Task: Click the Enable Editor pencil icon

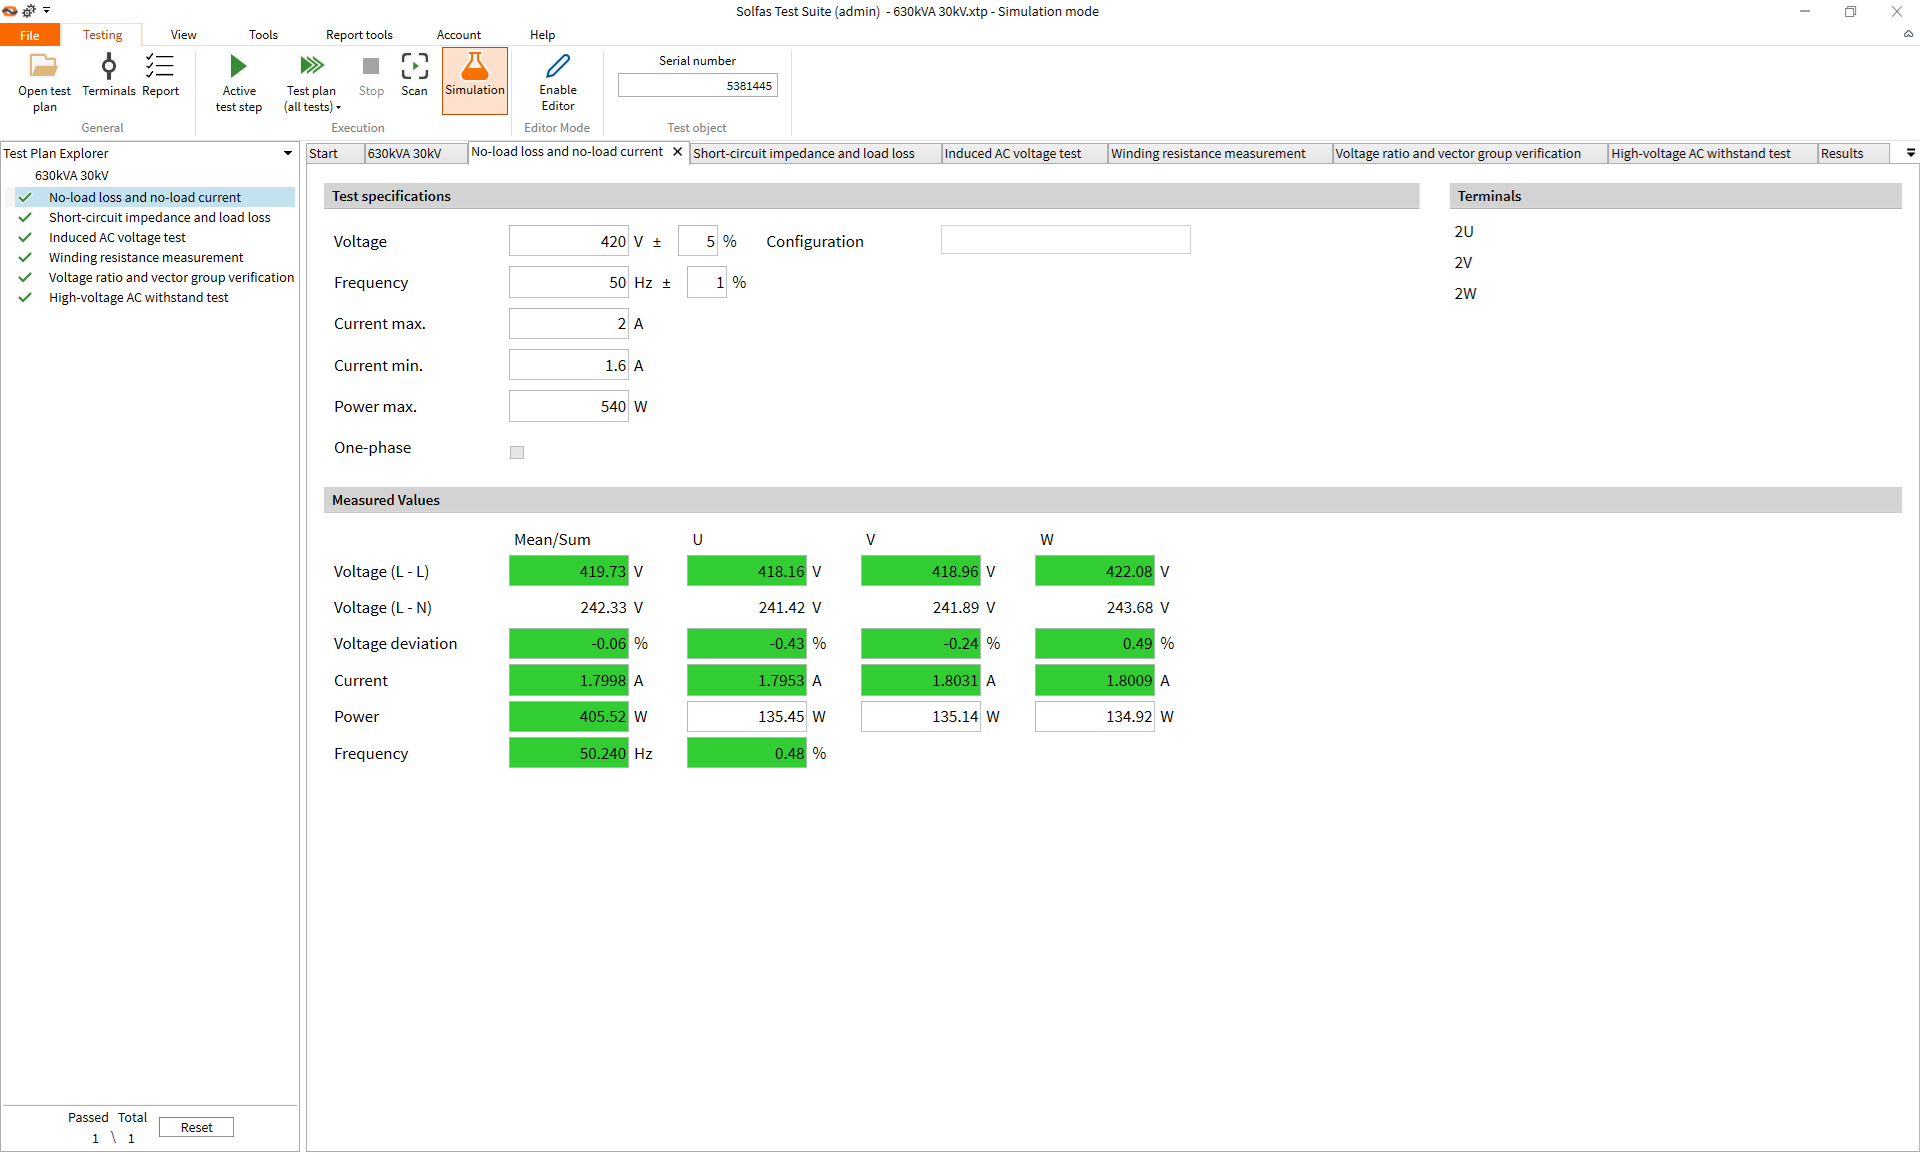Action: click(x=557, y=67)
